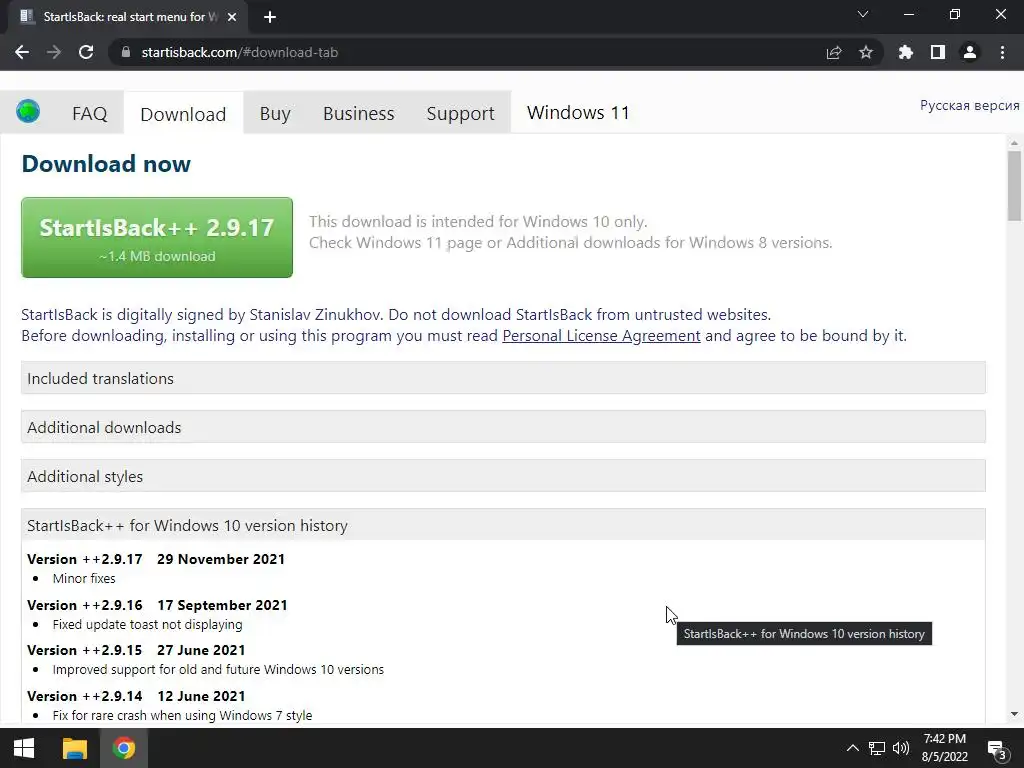Screen dimensions: 1024x768
Task: Click the network tray icon
Action: (x=877, y=748)
